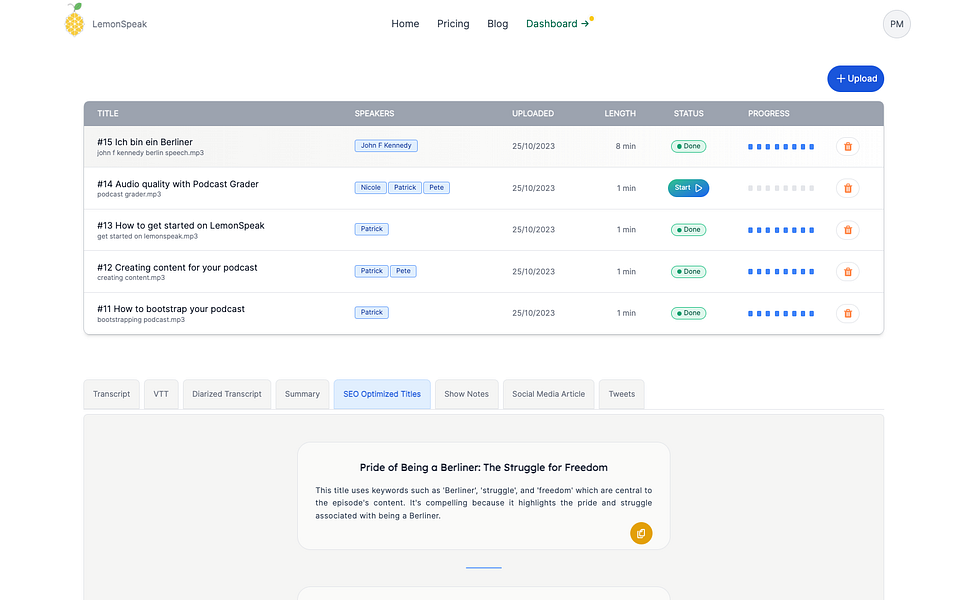Click the STATUS column header
This screenshot has width=972, height=600.
[x=689, y=113]
